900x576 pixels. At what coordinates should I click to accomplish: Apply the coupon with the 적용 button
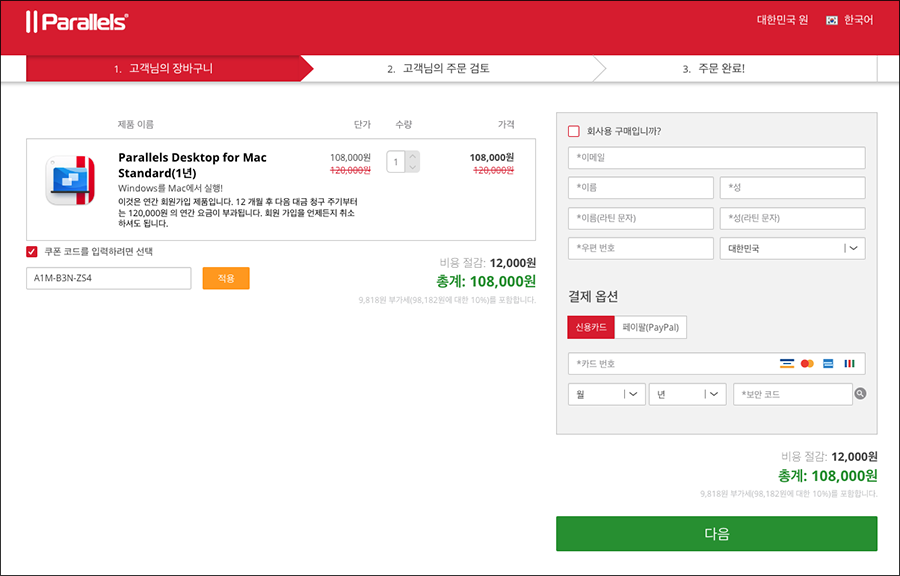tap(226, 278)
